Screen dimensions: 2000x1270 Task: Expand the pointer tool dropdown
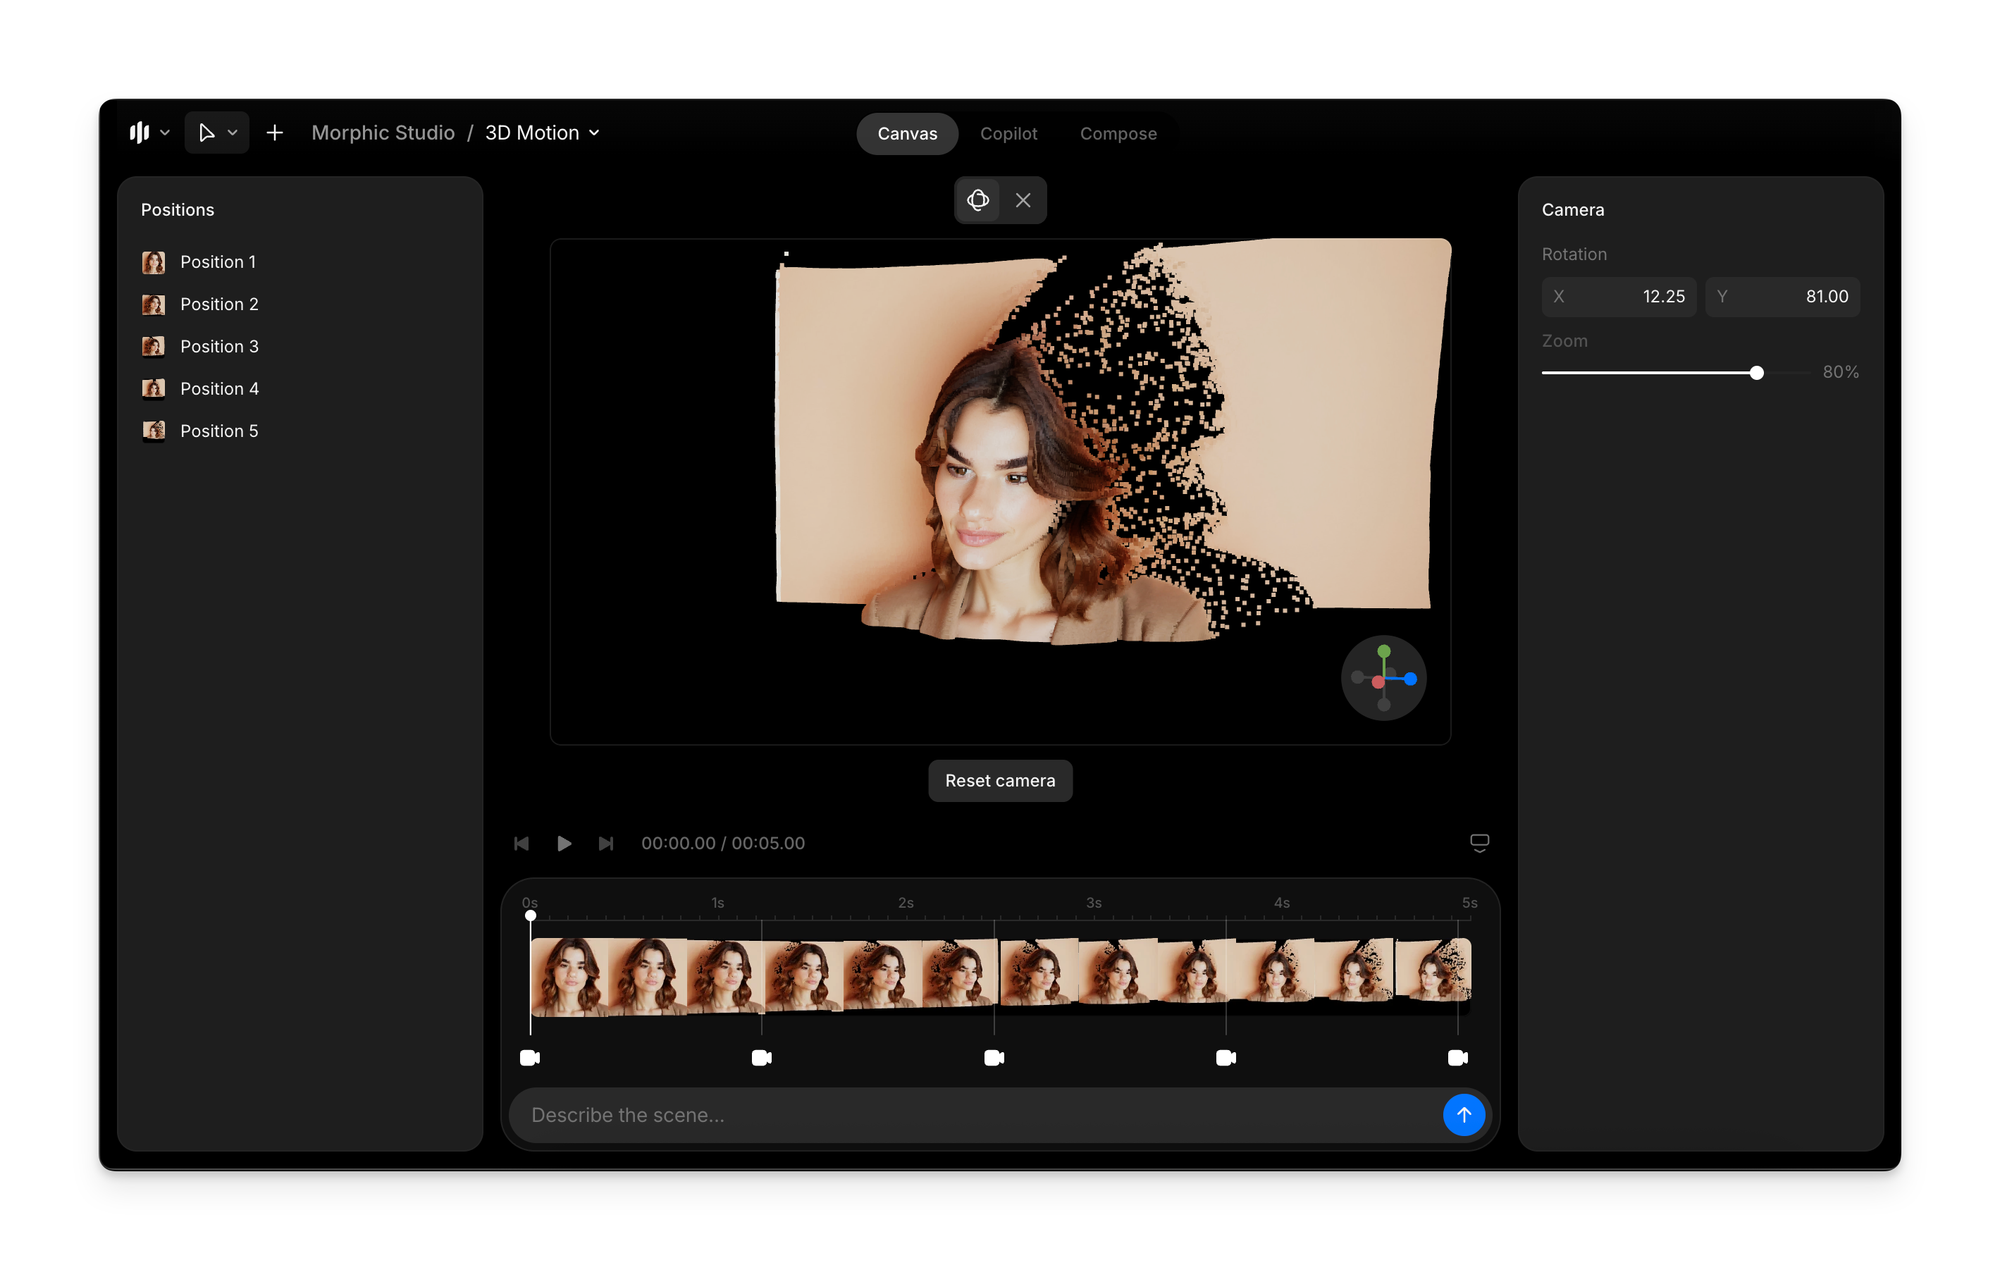pyautogui.click(x=232, y=133)
